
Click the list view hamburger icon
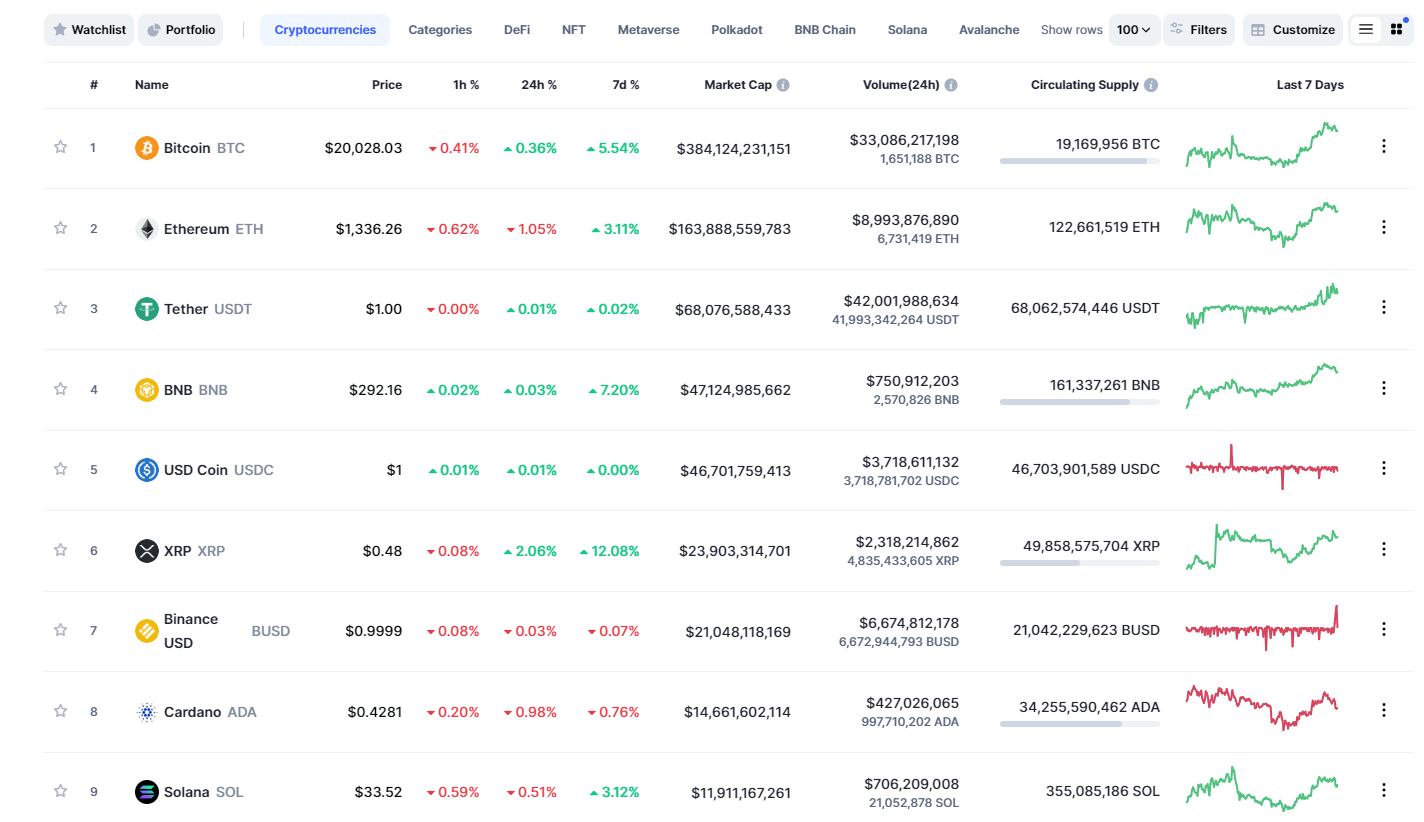pos(1366,29)
